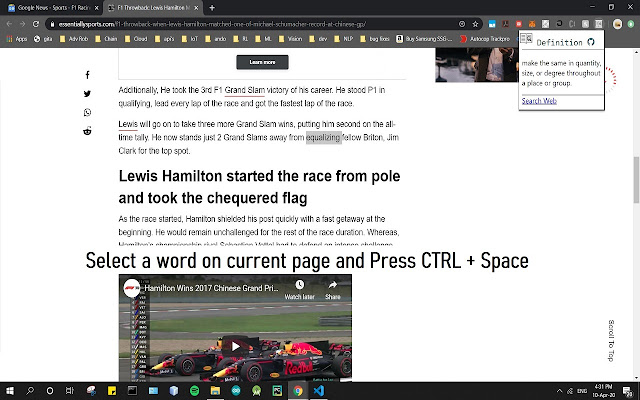Click Watch later on the video
This screenshot has height=400, width=640.
coord(300,290)
